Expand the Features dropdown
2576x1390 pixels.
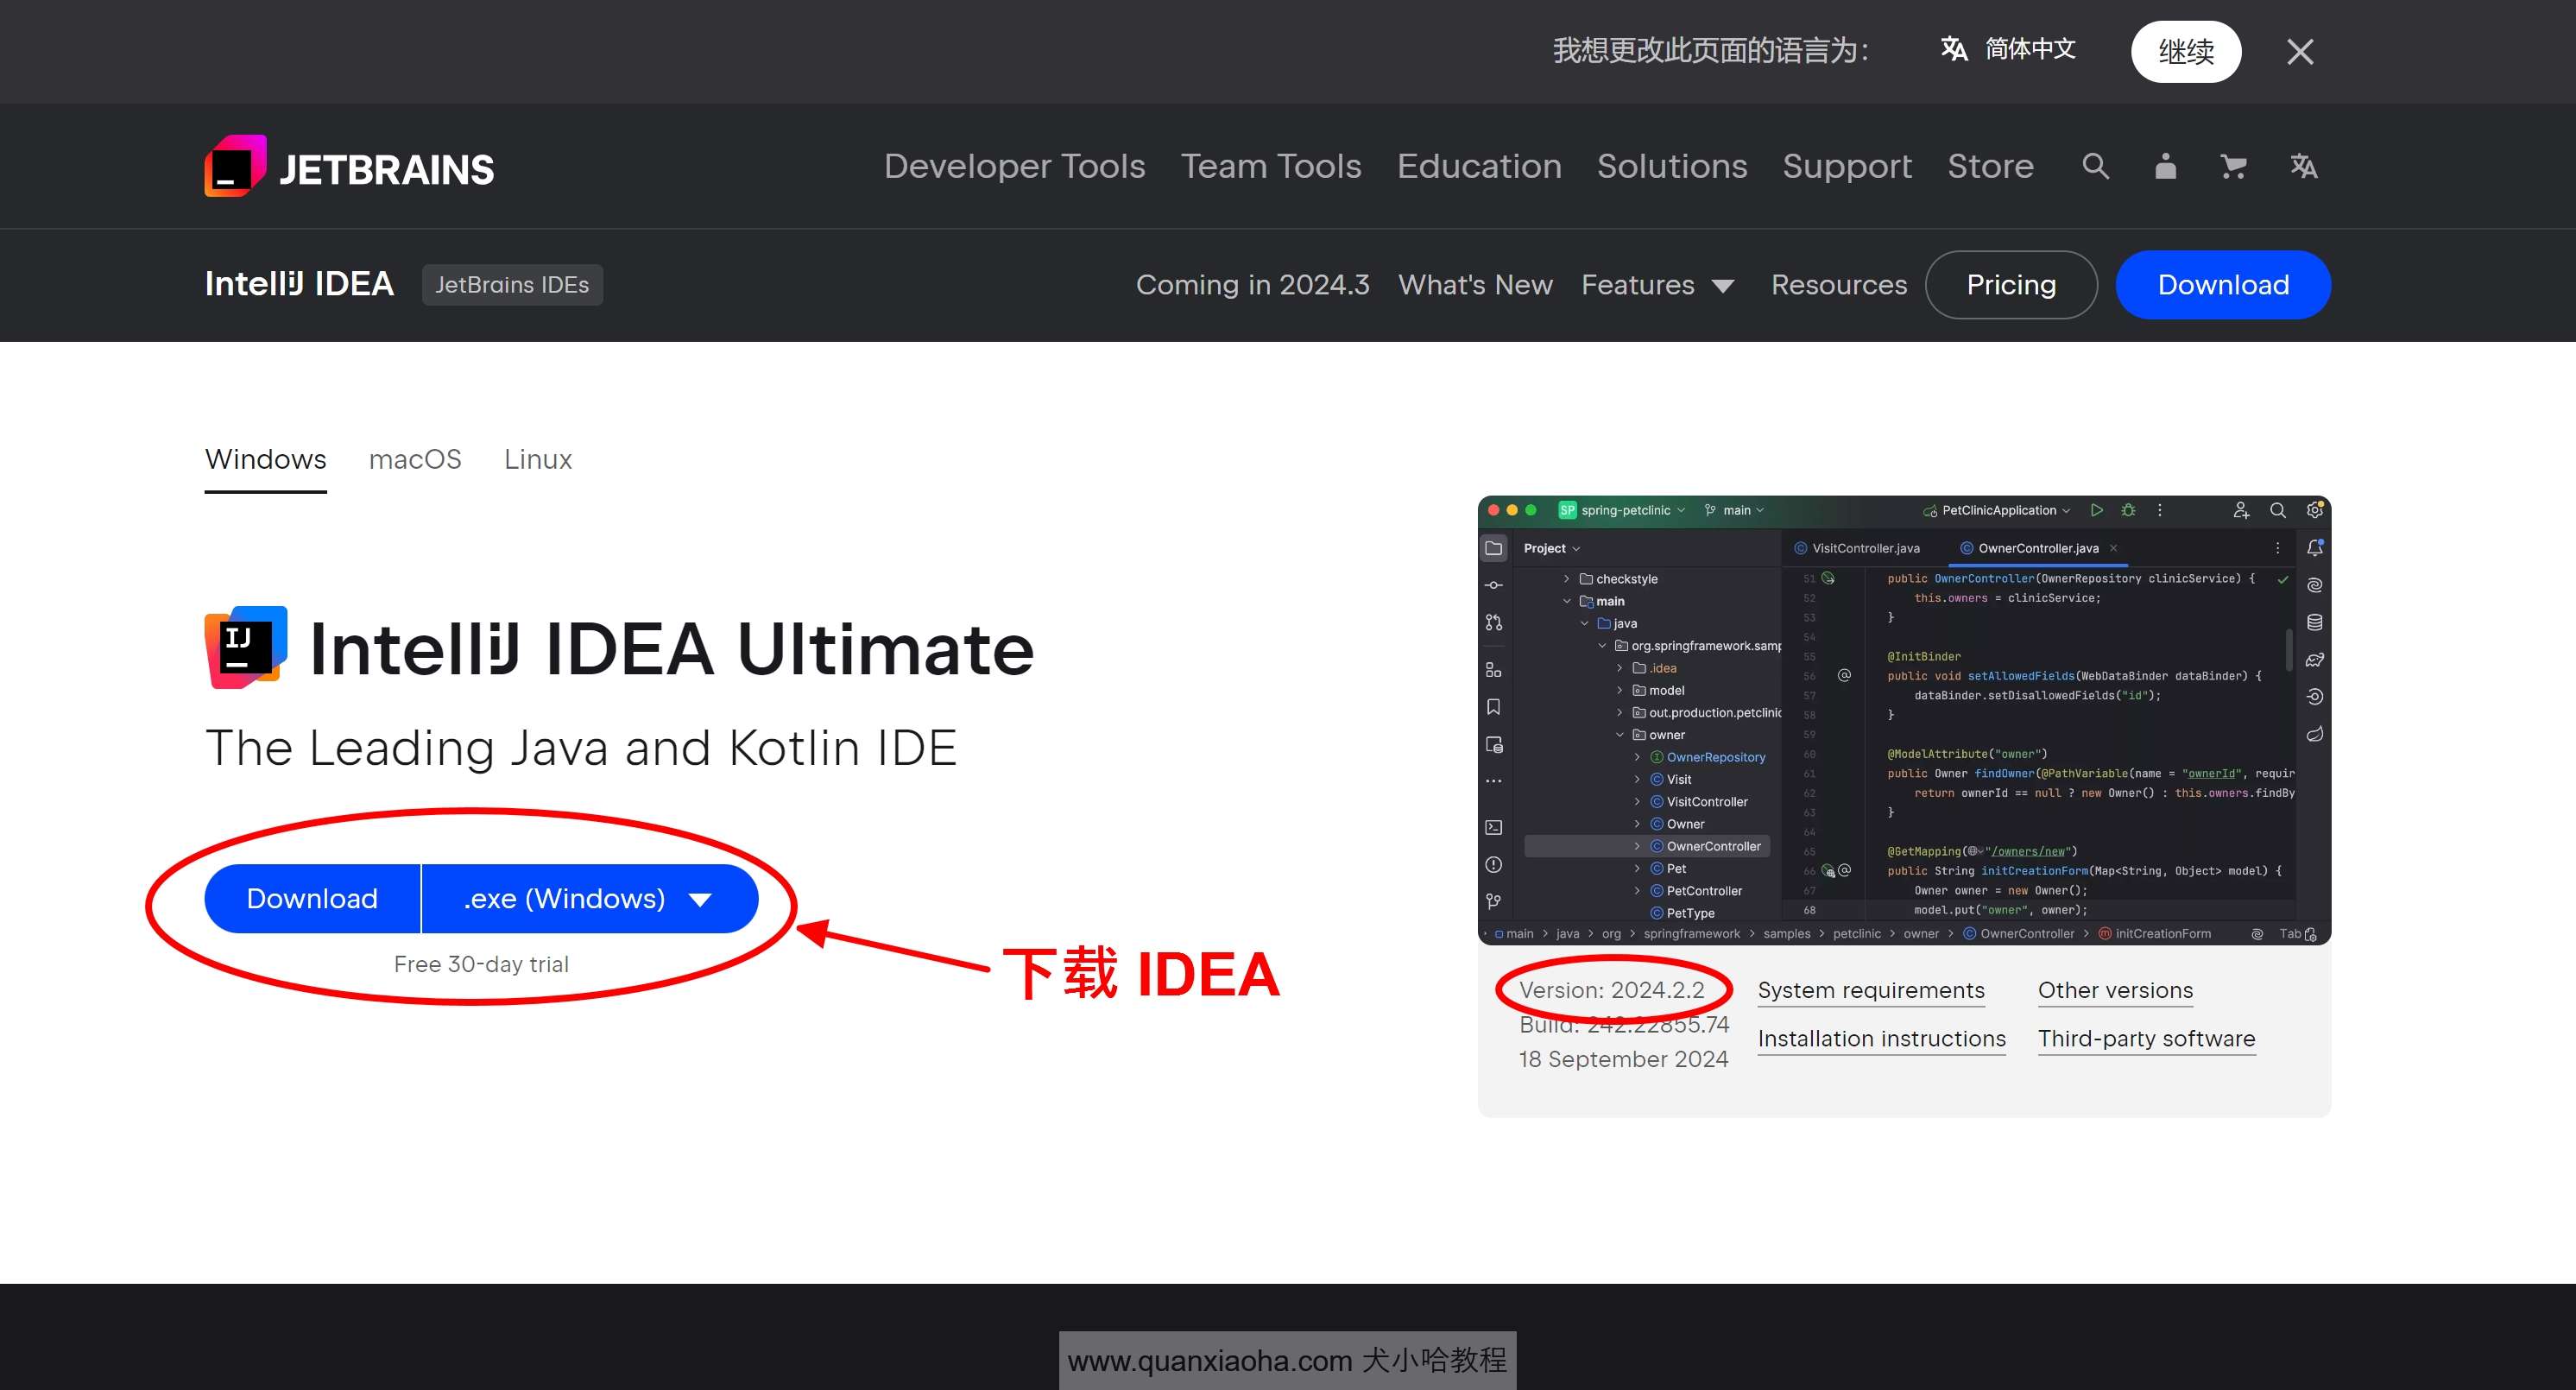pos(1657,285)
